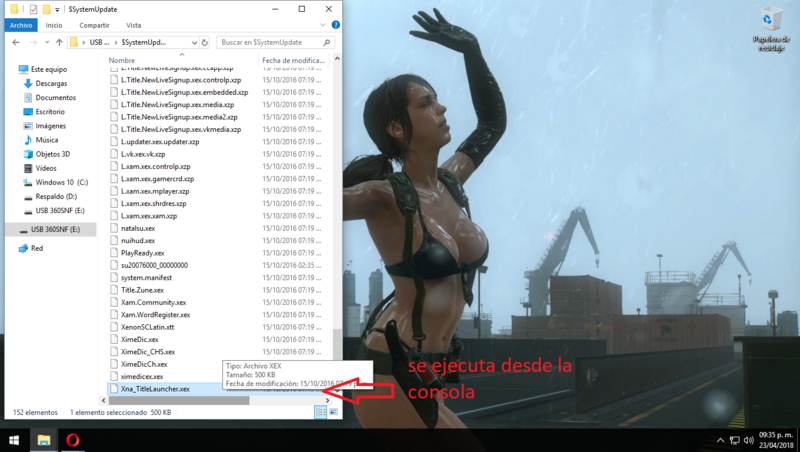
Task: Open Descargas folder in sidebar
Action: click(51, 83)
